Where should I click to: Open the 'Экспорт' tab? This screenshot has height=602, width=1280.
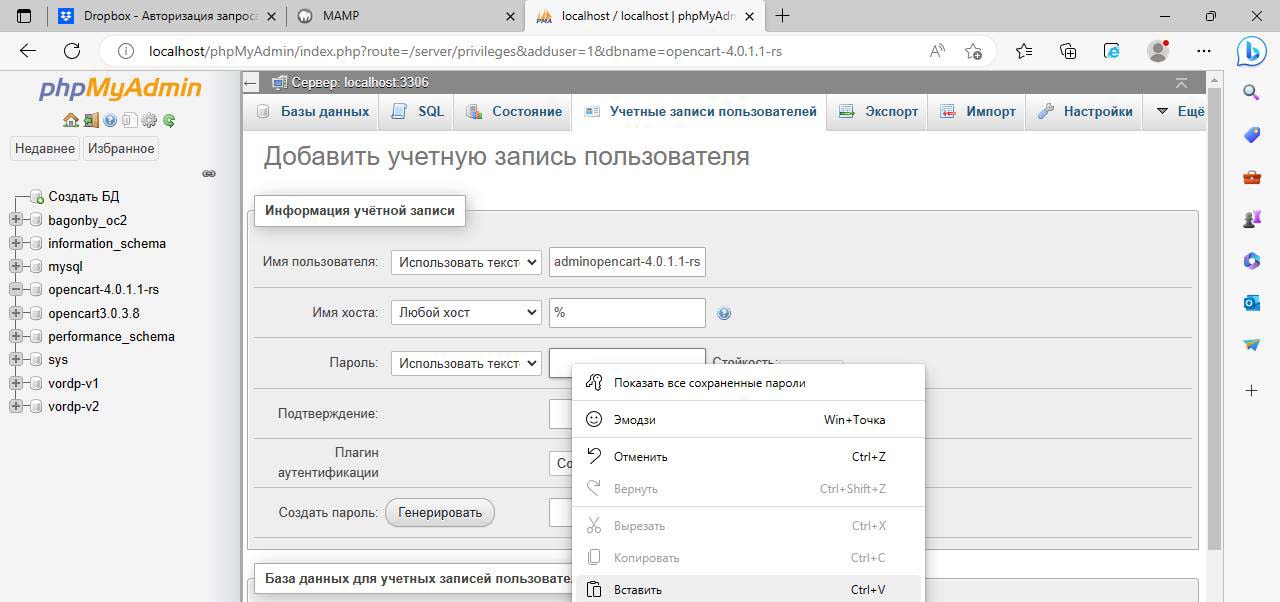click(x=879, y=111)
